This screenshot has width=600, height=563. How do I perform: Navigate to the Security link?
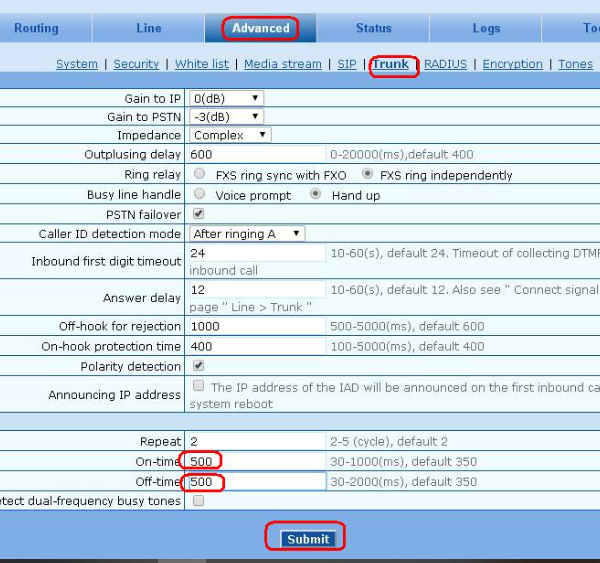click(136, 64)
